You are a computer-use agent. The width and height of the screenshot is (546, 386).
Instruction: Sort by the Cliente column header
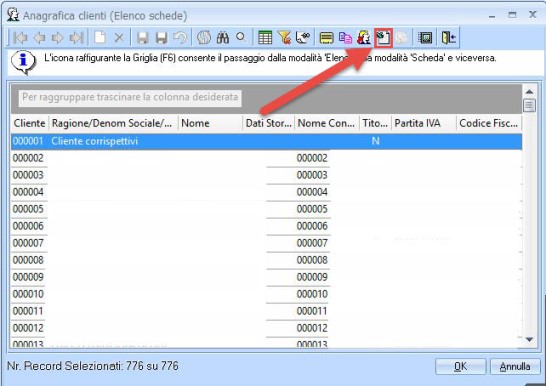(x=30, y=123)
